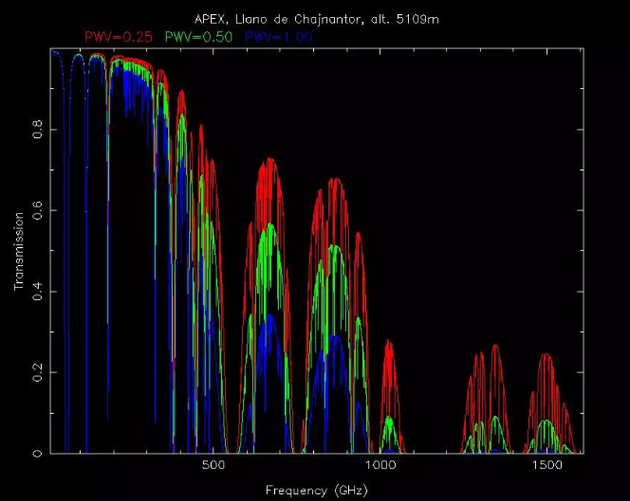Click the red peak near 1350 GHz
This screenshot has width=630, height=501.
(x=495, y=347)
